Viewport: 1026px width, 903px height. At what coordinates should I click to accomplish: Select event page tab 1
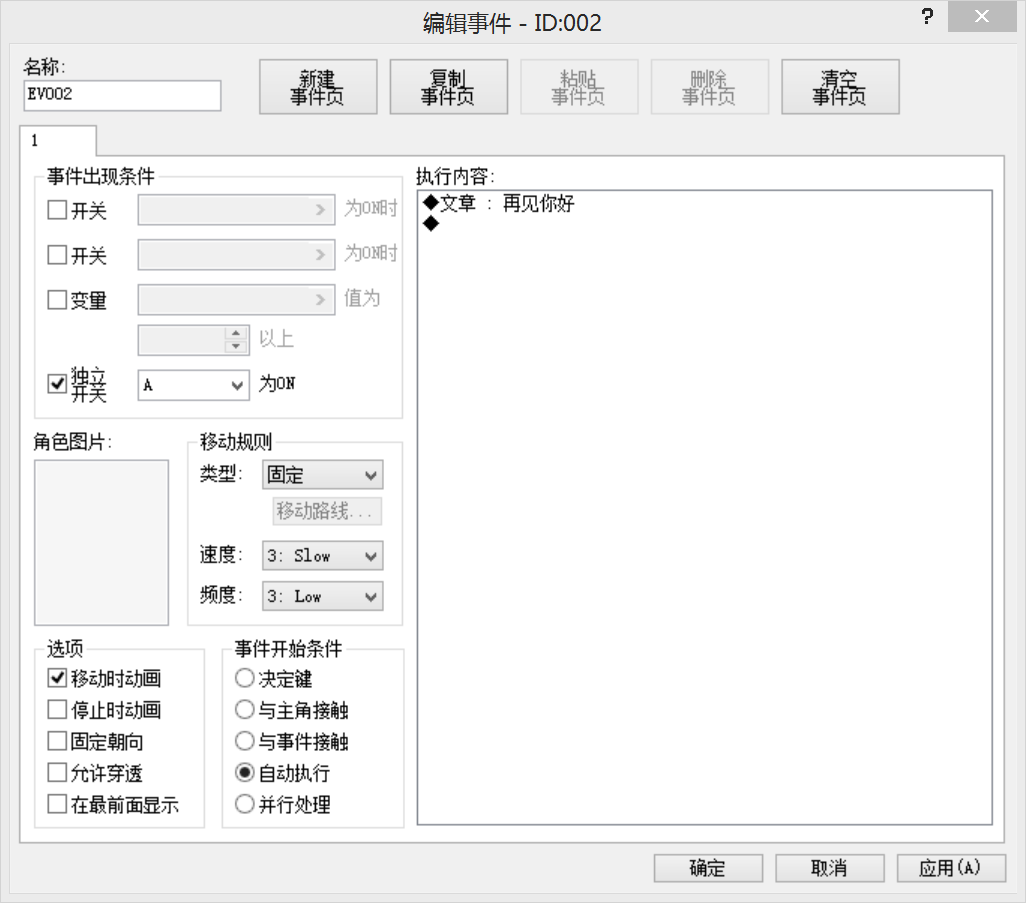pyautogui.click(x=58, y=141)
